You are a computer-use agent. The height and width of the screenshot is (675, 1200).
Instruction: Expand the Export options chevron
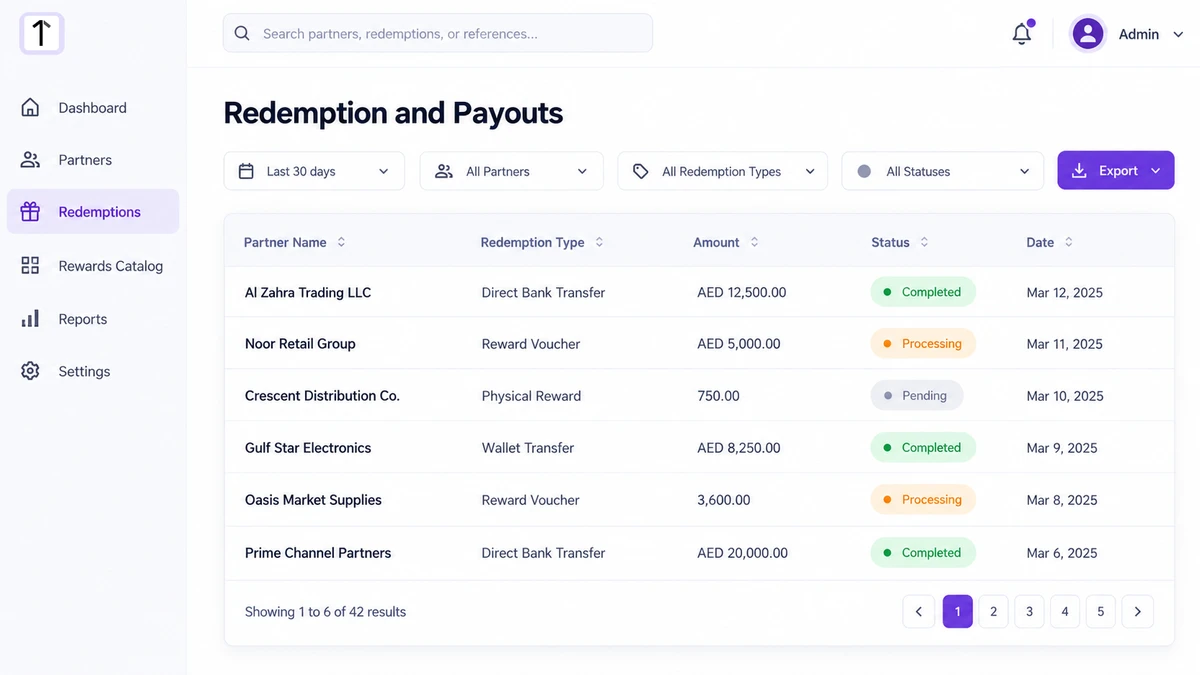(x=1156, y=171)
